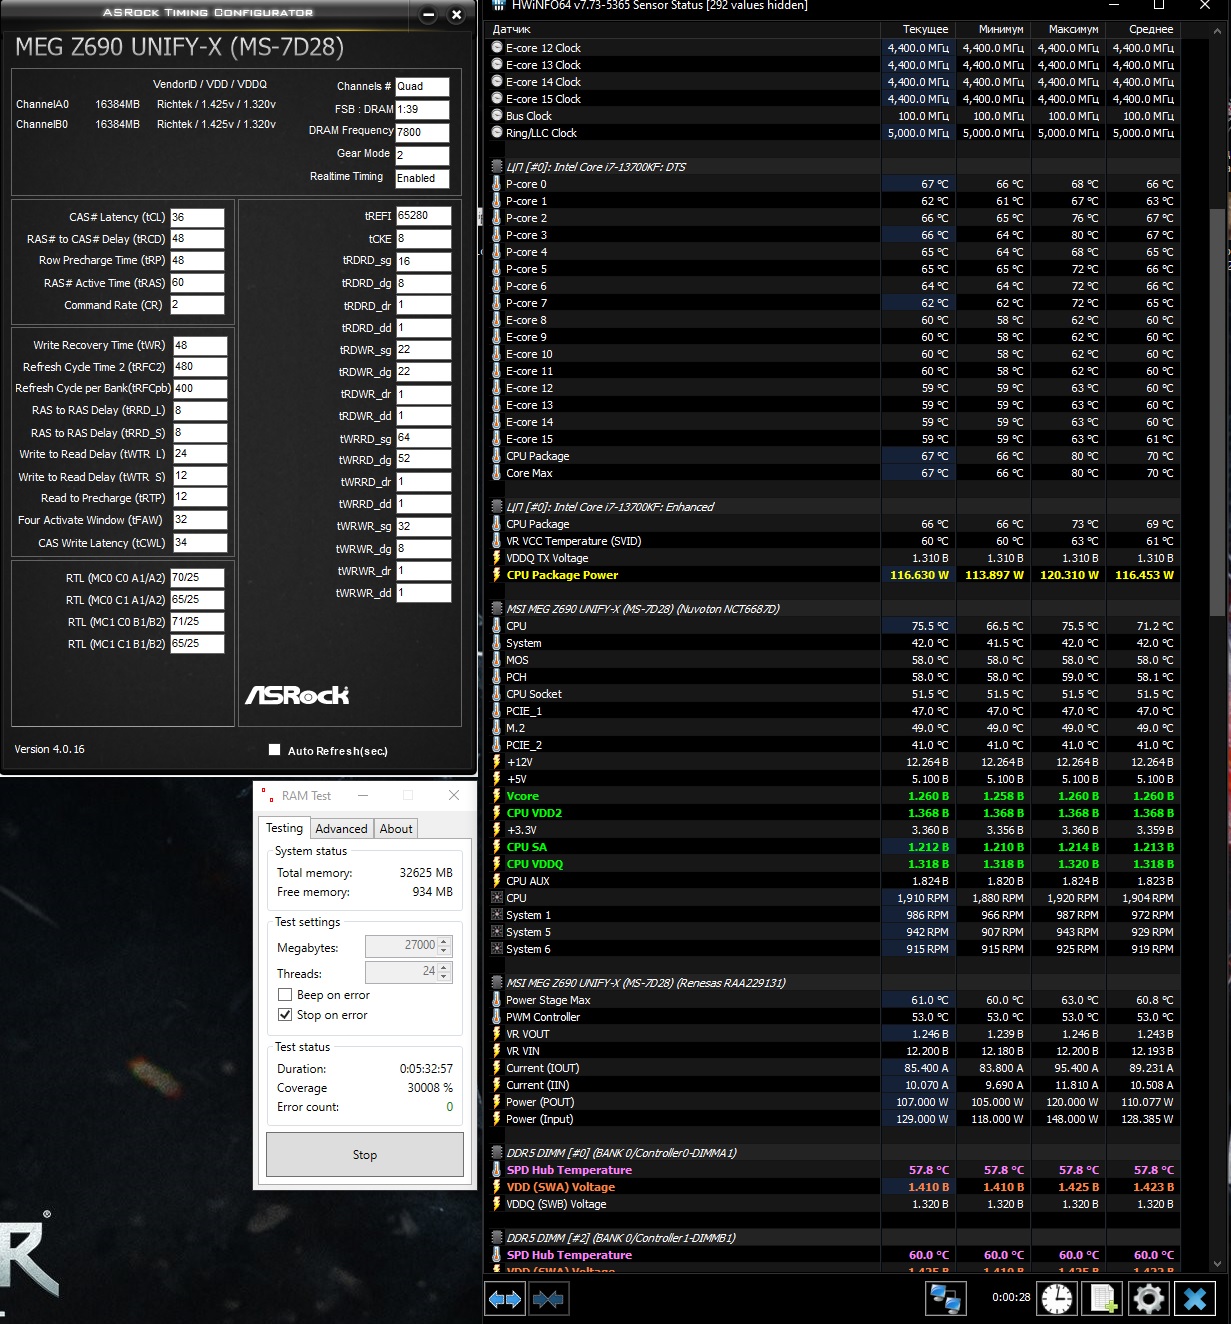Click the Channels # field showing Quad
Screen dimensions: 1231x1324
(422, 87)
